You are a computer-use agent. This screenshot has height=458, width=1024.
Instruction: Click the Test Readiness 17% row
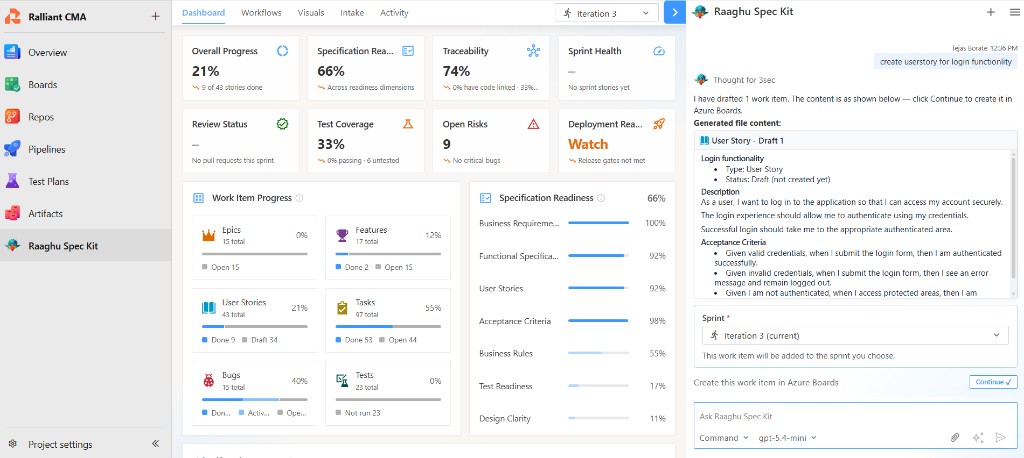[572, 386]
